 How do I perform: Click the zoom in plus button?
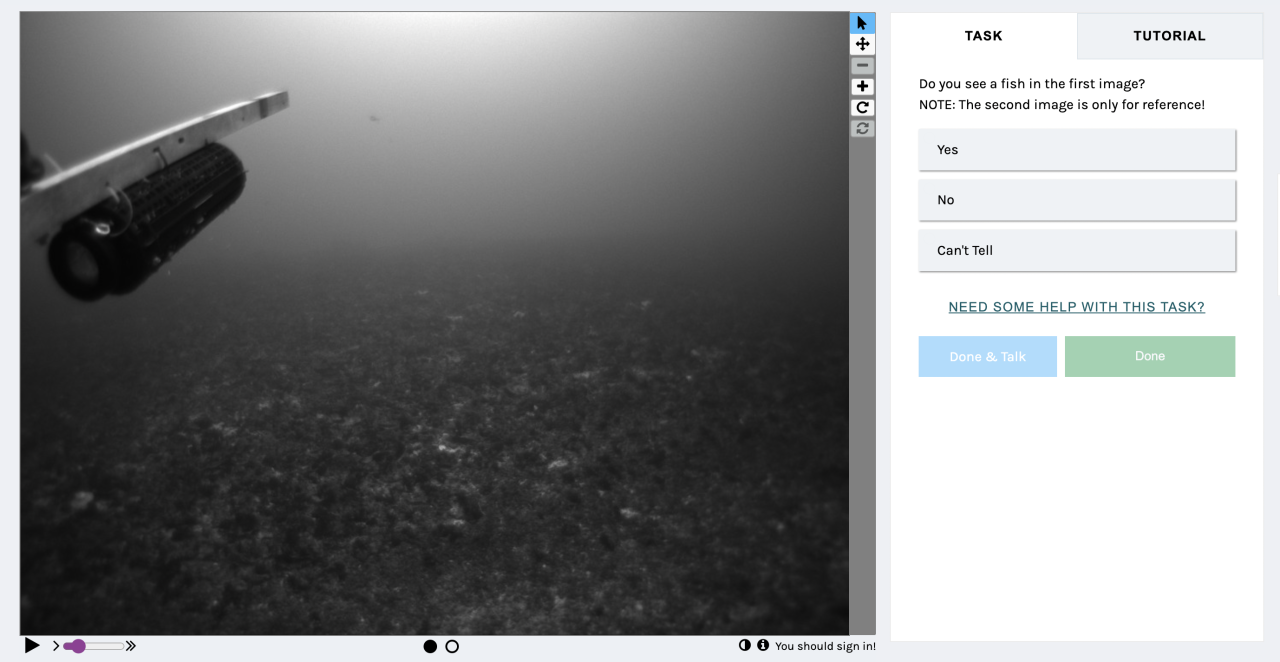point(862,86)
